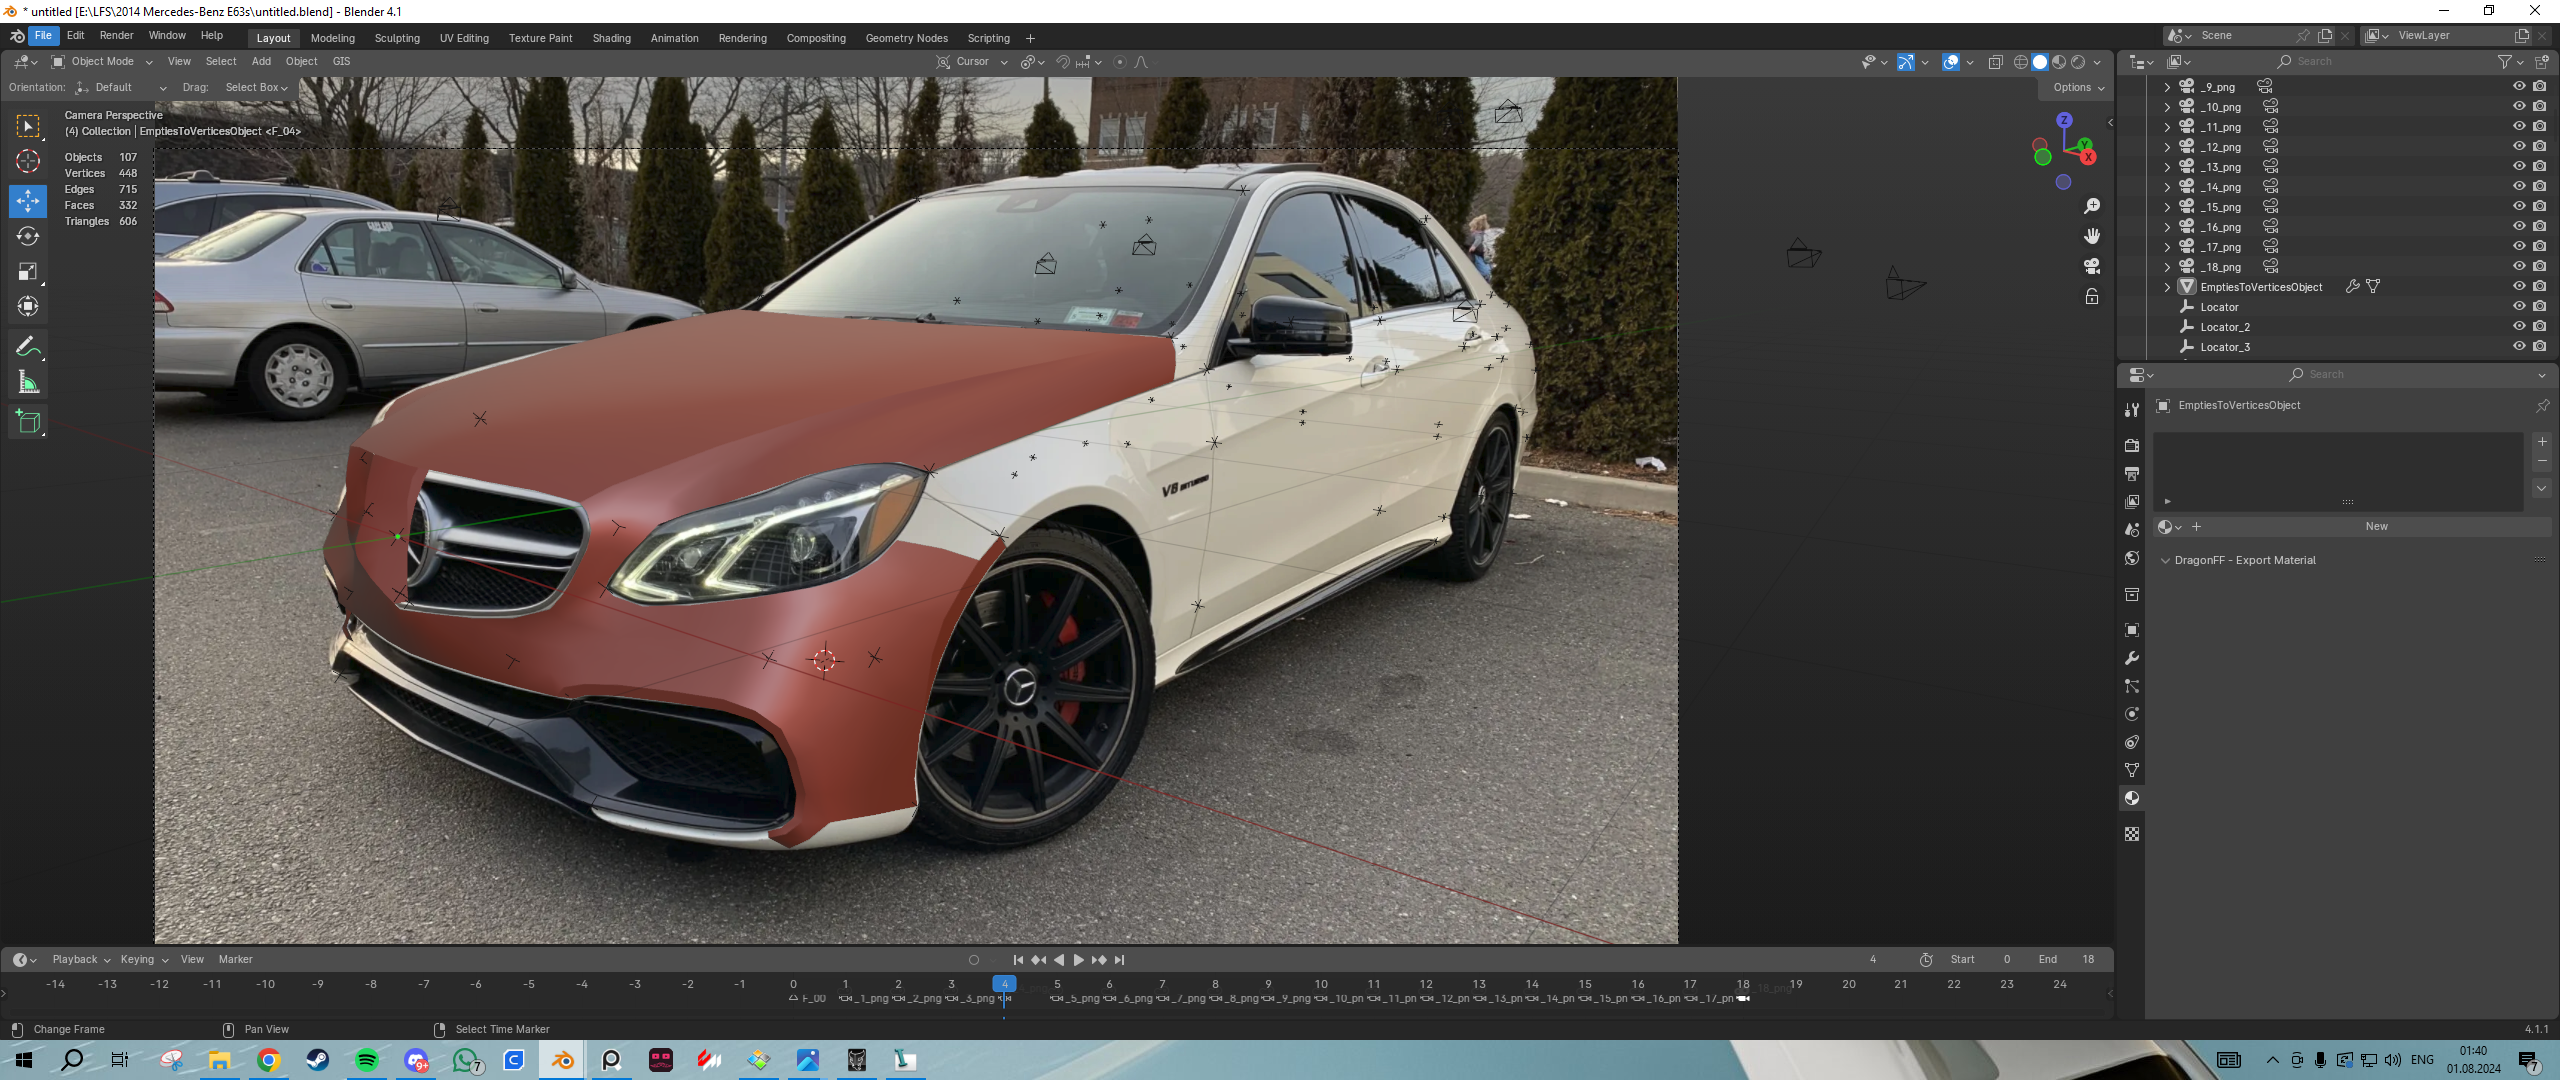This screenshot has height=1080, width=2560.
Task: Toggle camera view icon in viewport
Action: 2091,266
